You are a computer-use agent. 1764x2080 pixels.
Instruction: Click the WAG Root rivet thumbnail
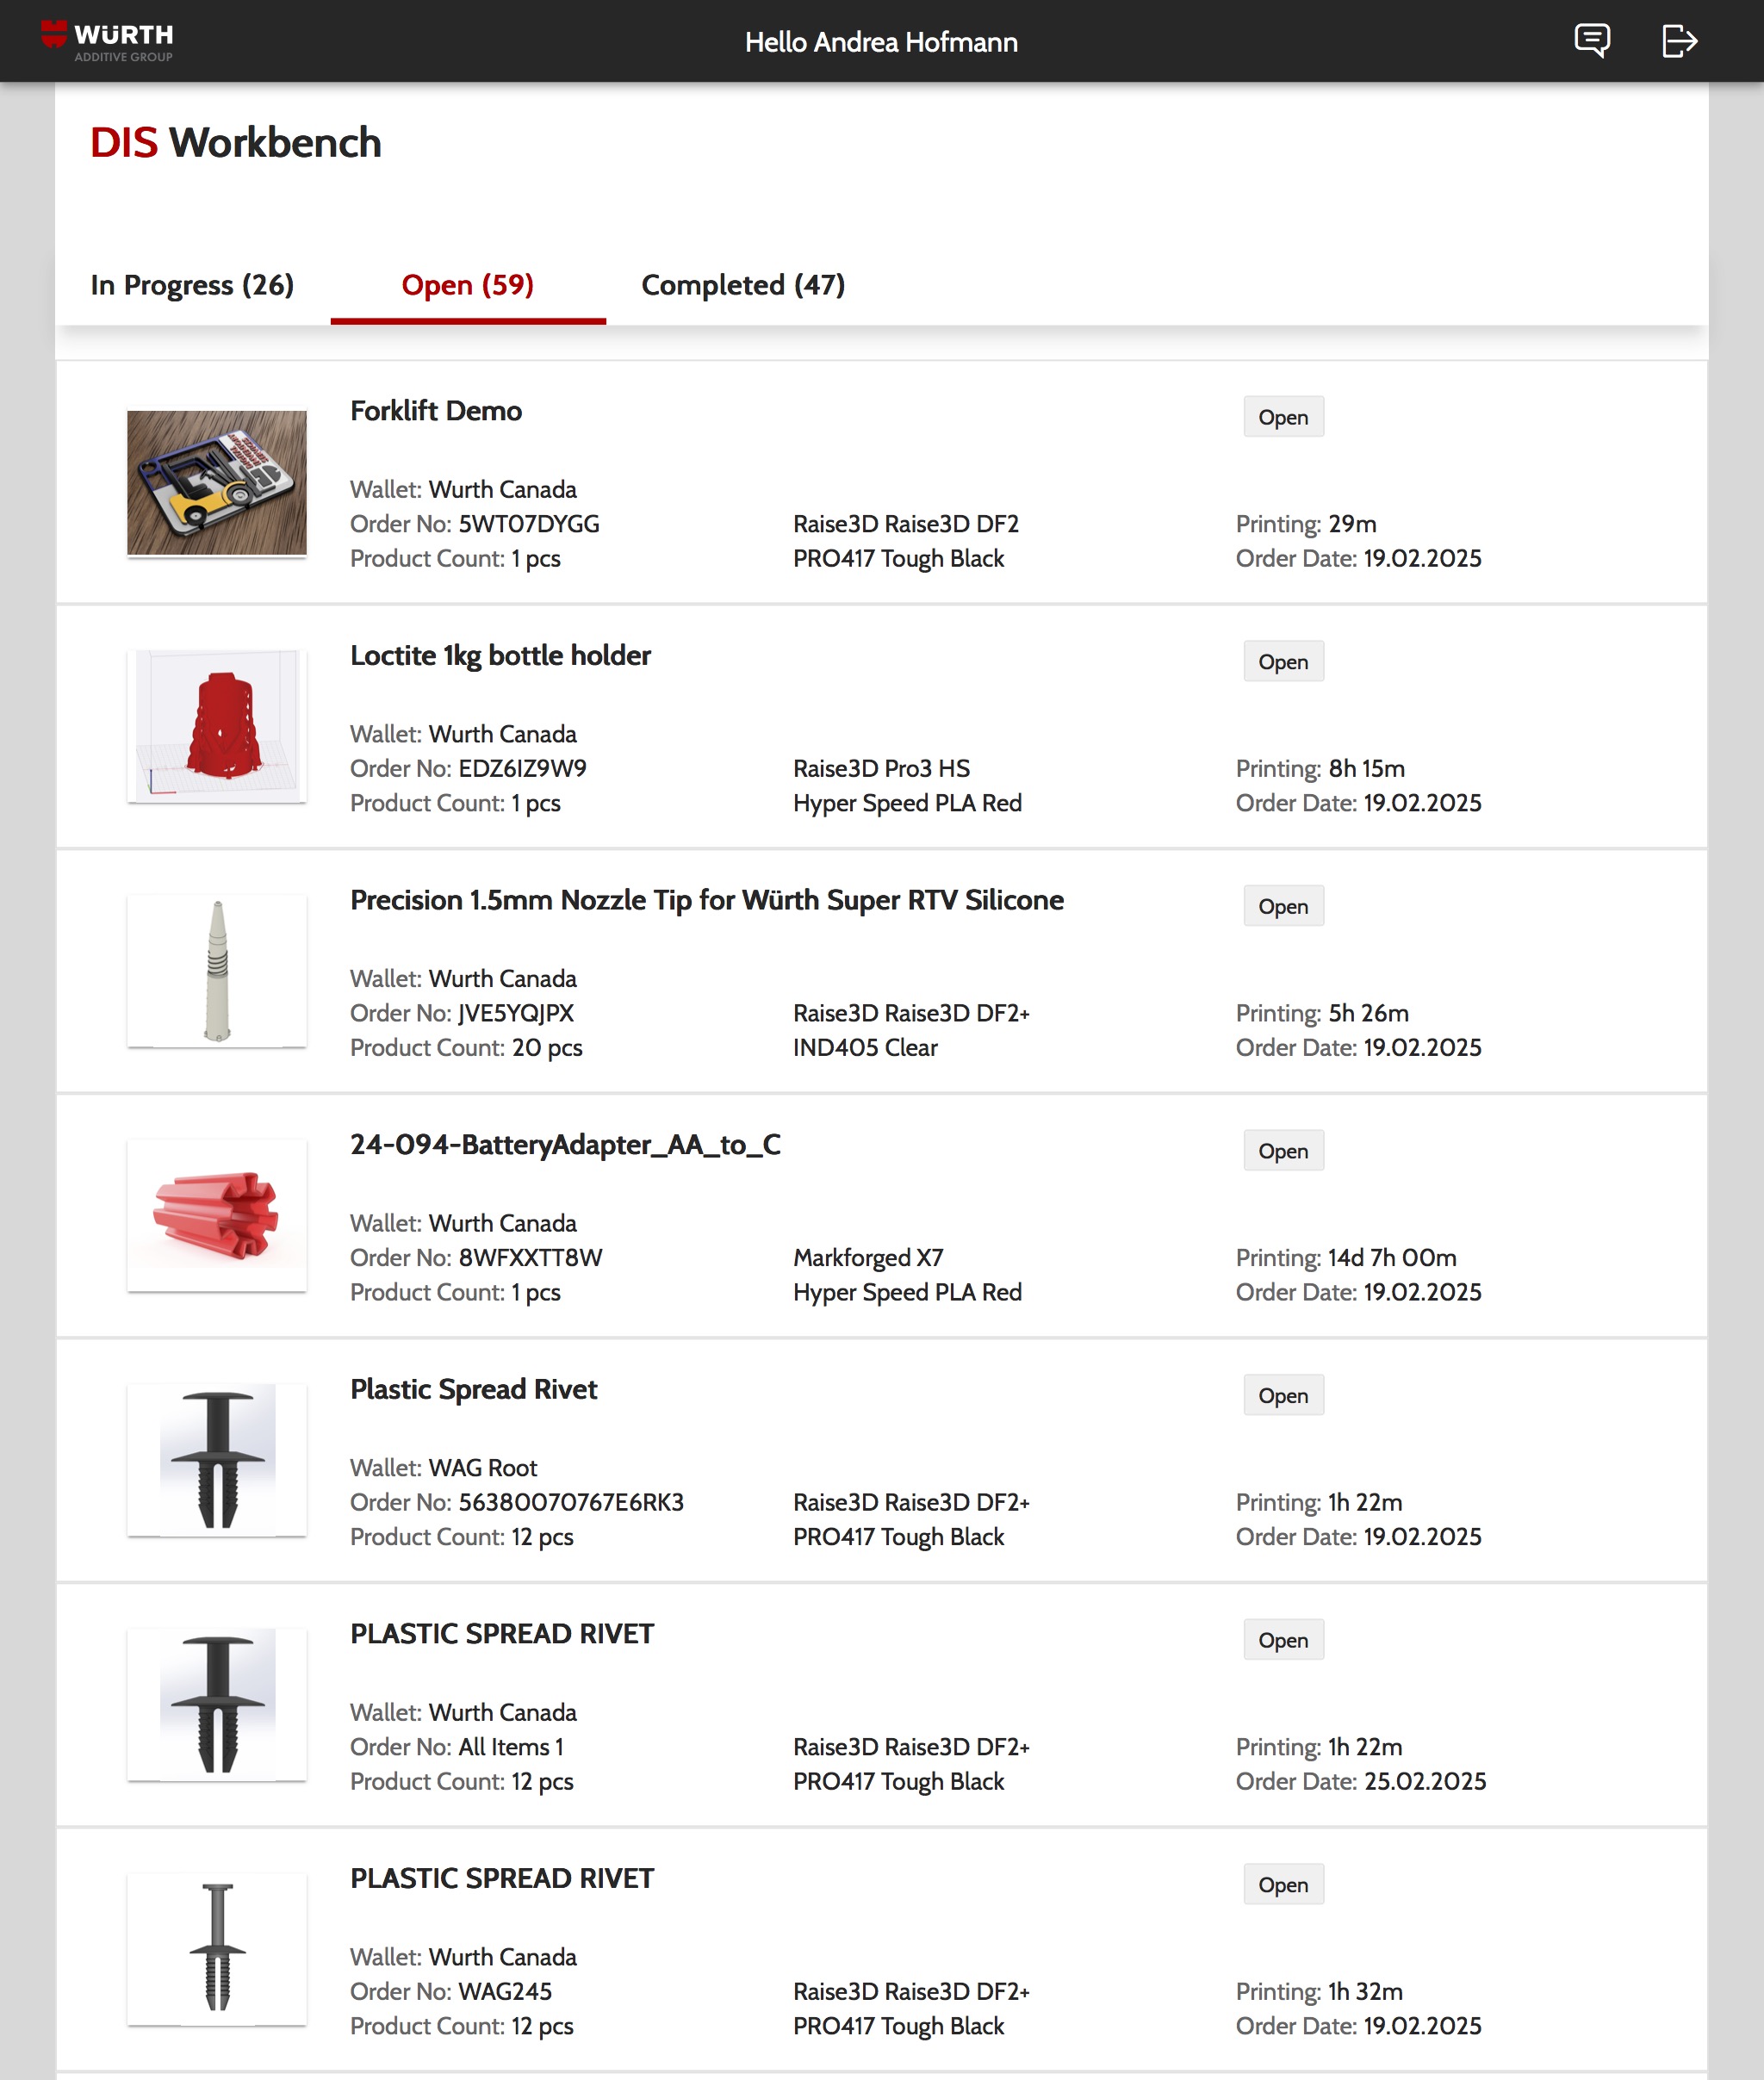(x=217, y=1460)
